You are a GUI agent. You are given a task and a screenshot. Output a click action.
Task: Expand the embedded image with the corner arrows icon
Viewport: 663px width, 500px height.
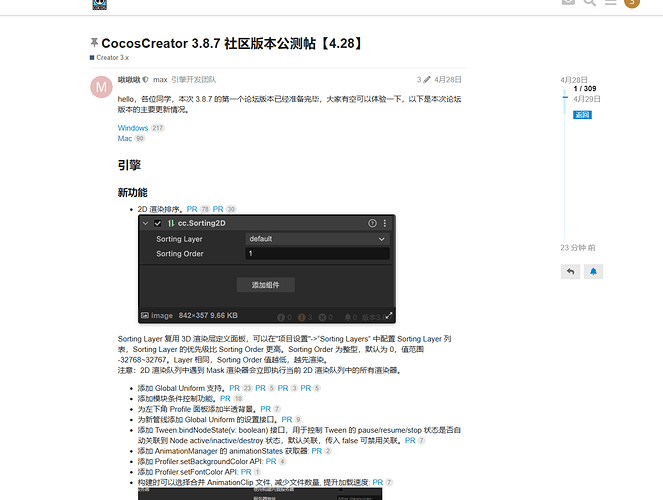[x=389, y=316]
